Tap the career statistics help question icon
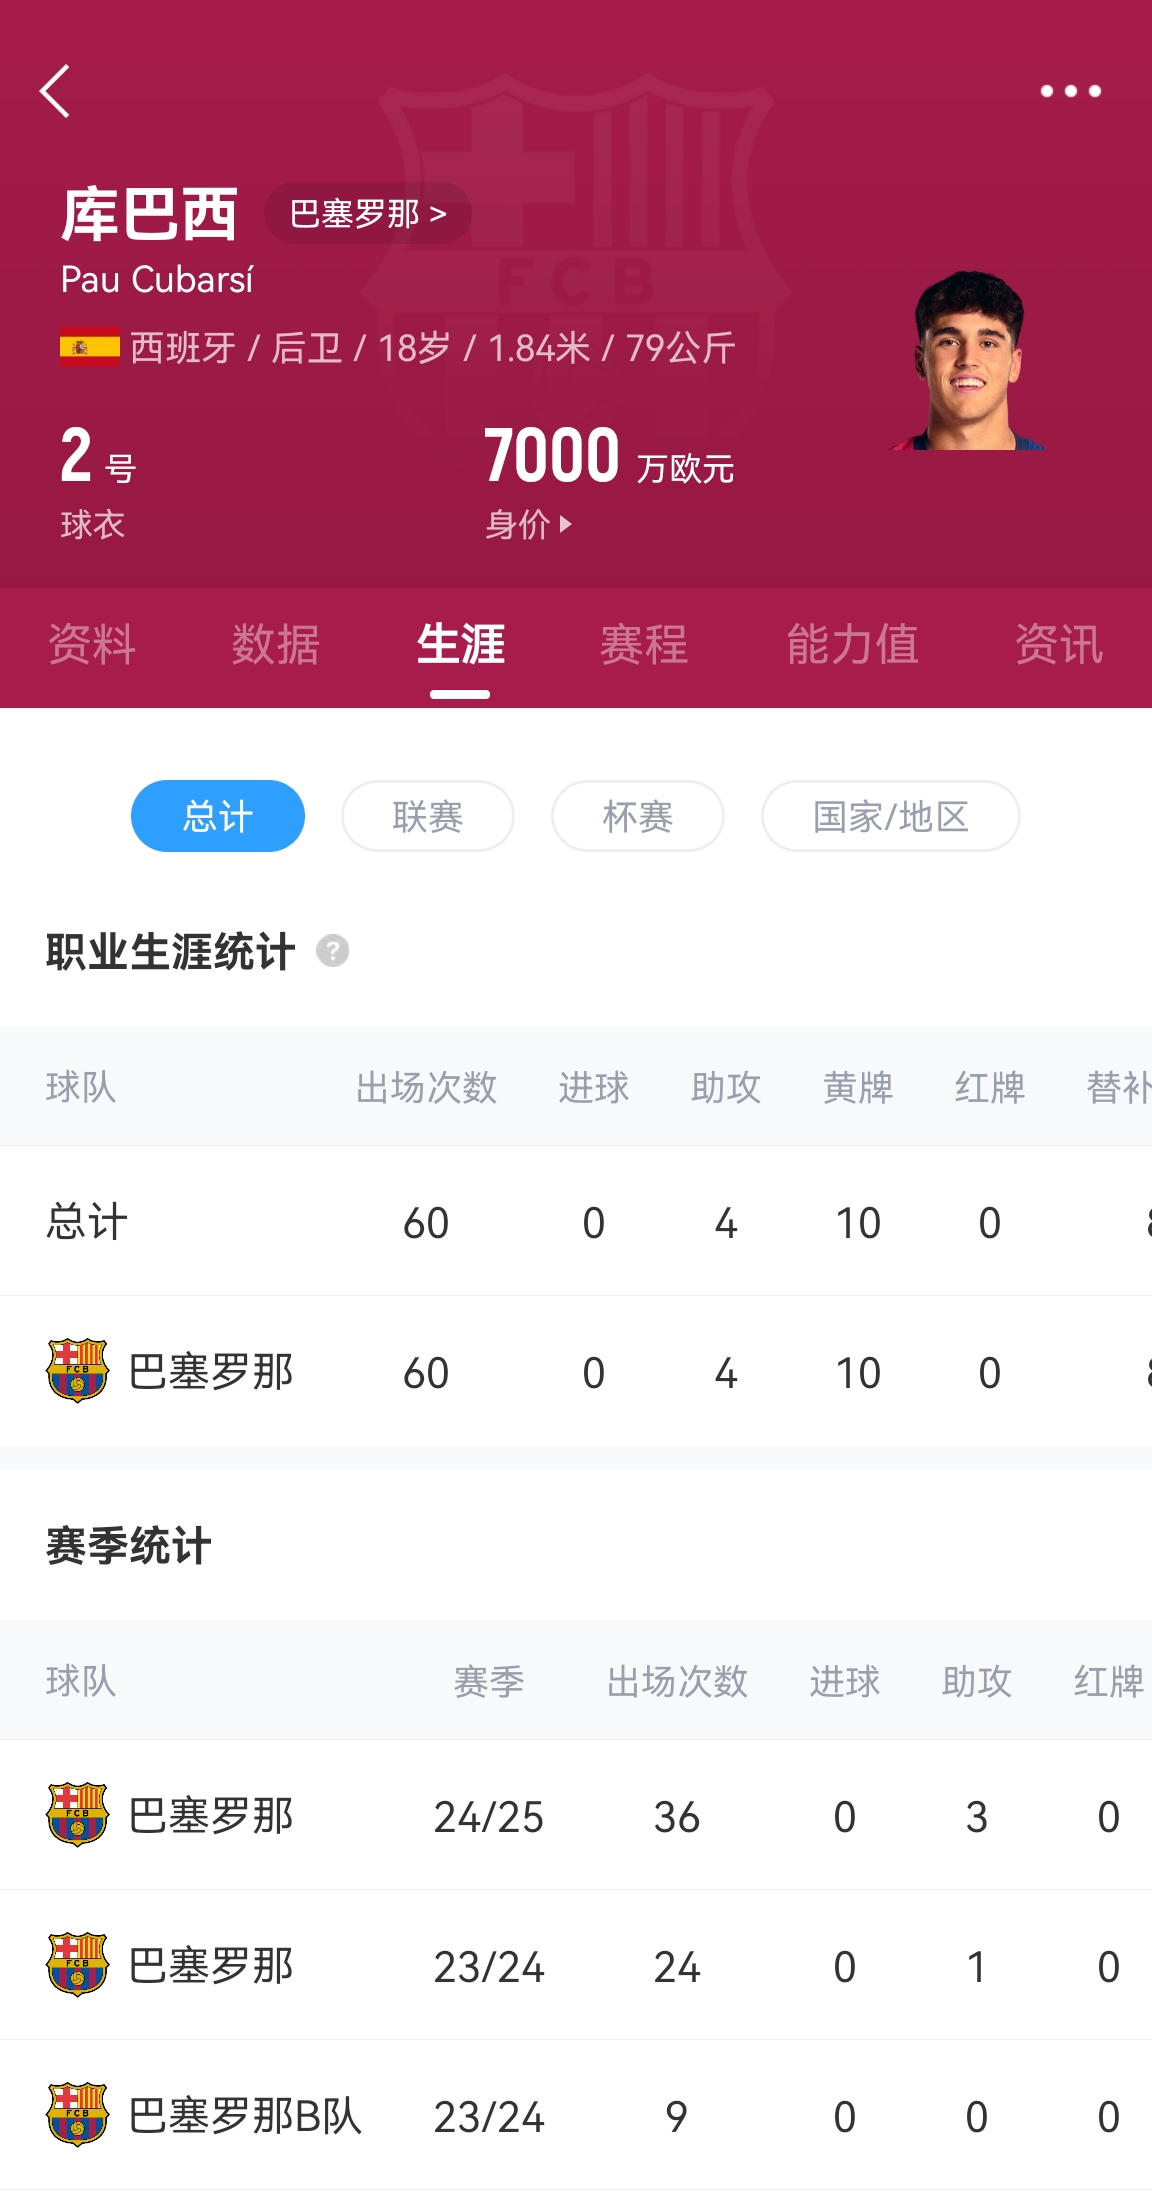 (x=333, y=951)
